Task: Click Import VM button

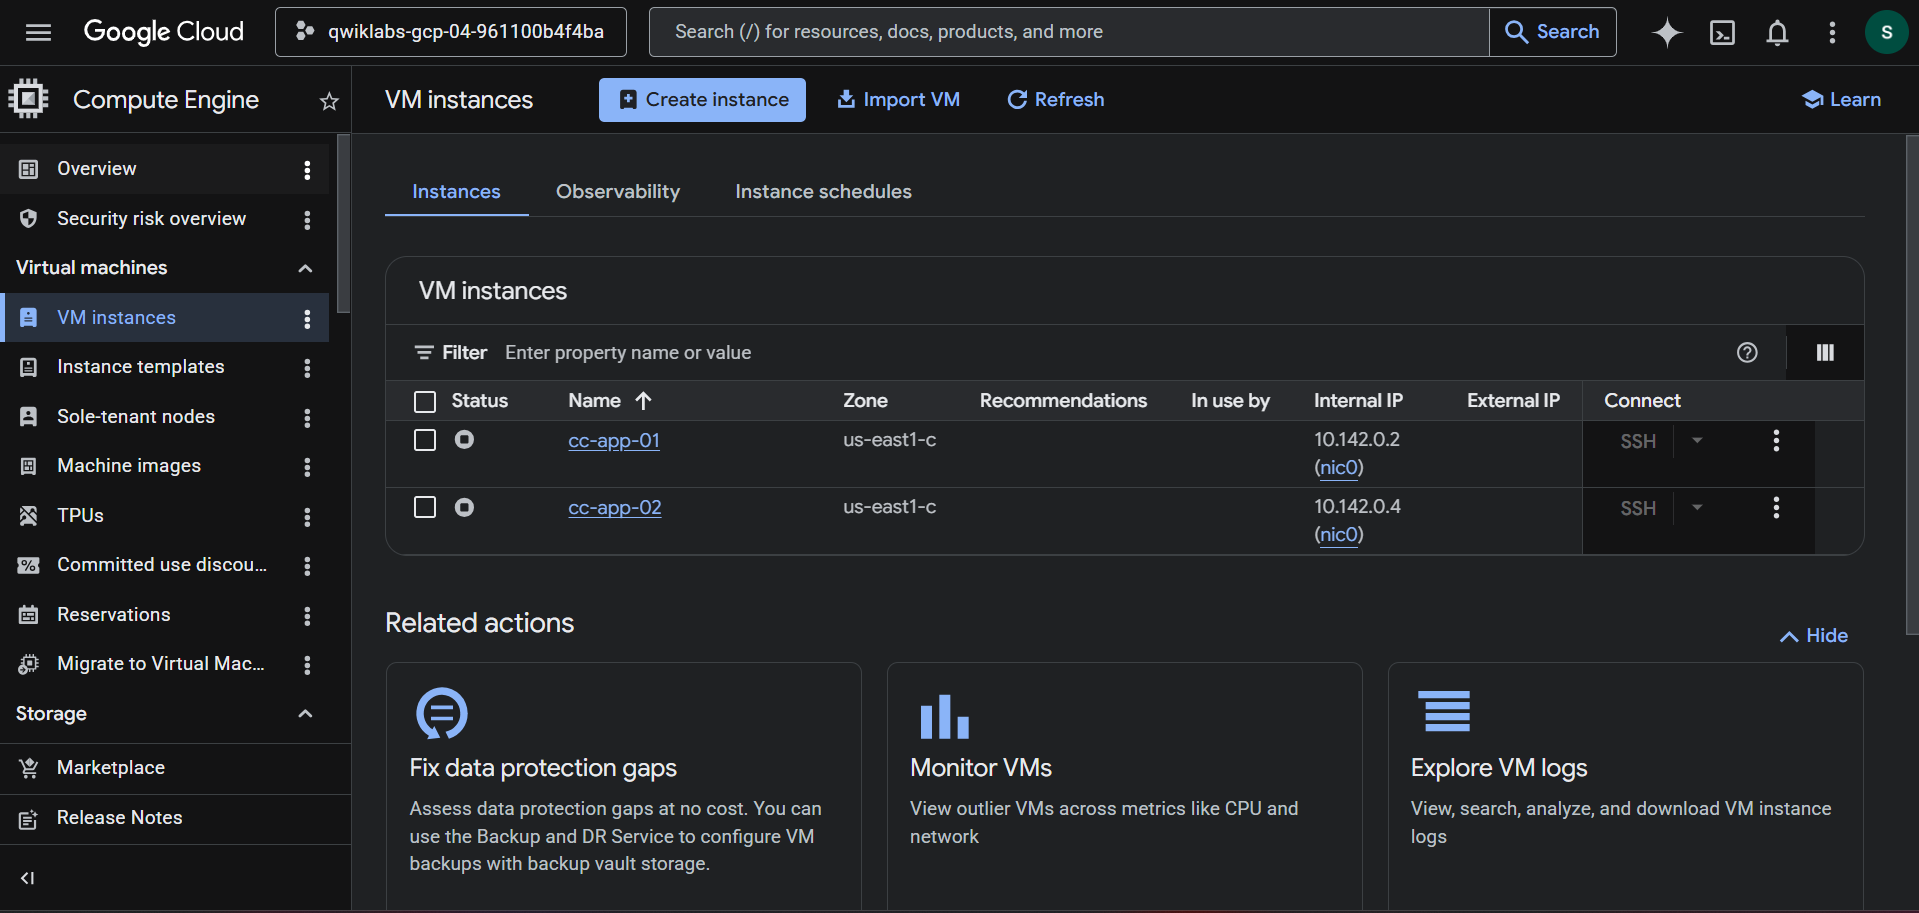Action: [x=898, y=100]
